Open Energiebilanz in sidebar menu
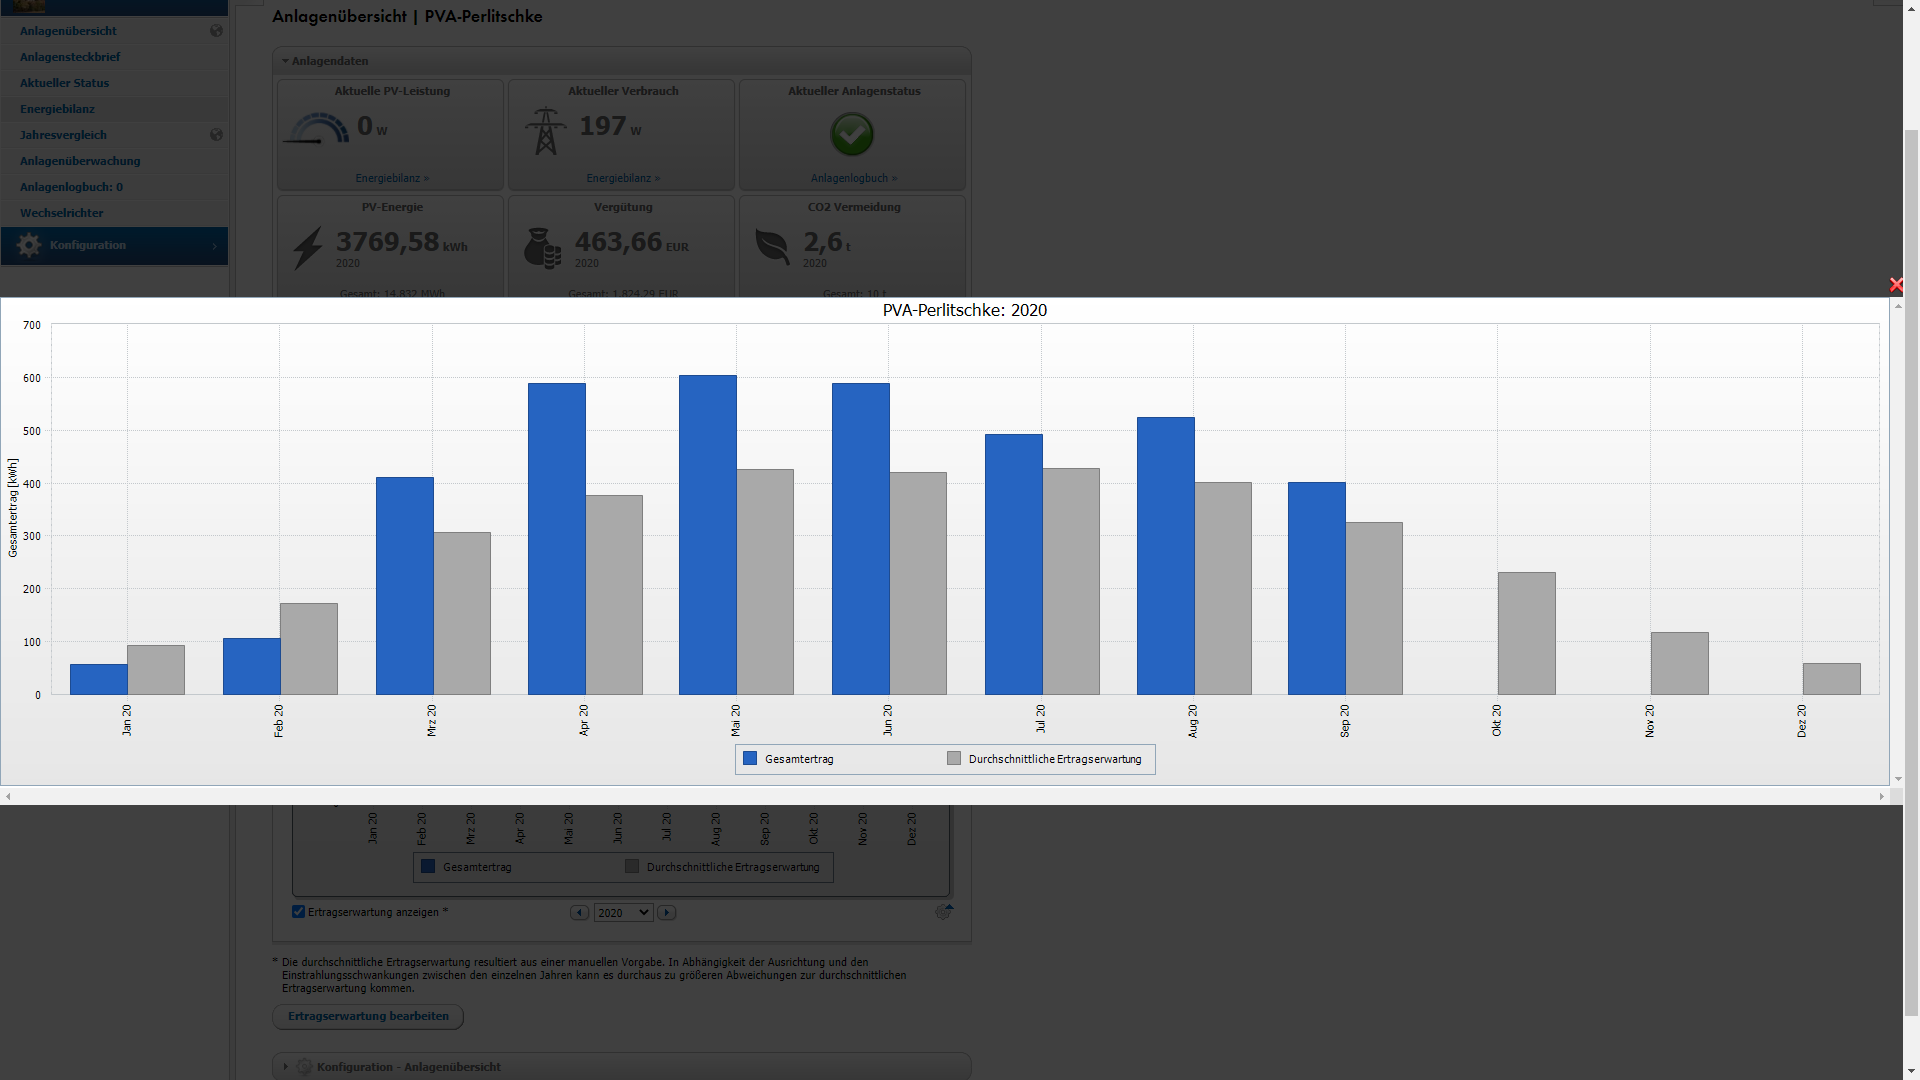 [57, 109]
